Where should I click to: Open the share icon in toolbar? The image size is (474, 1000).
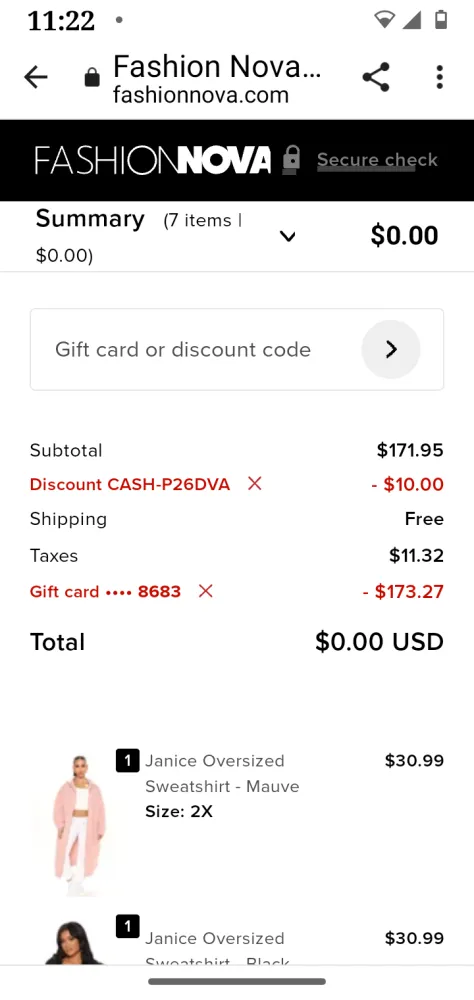(376, 77)
